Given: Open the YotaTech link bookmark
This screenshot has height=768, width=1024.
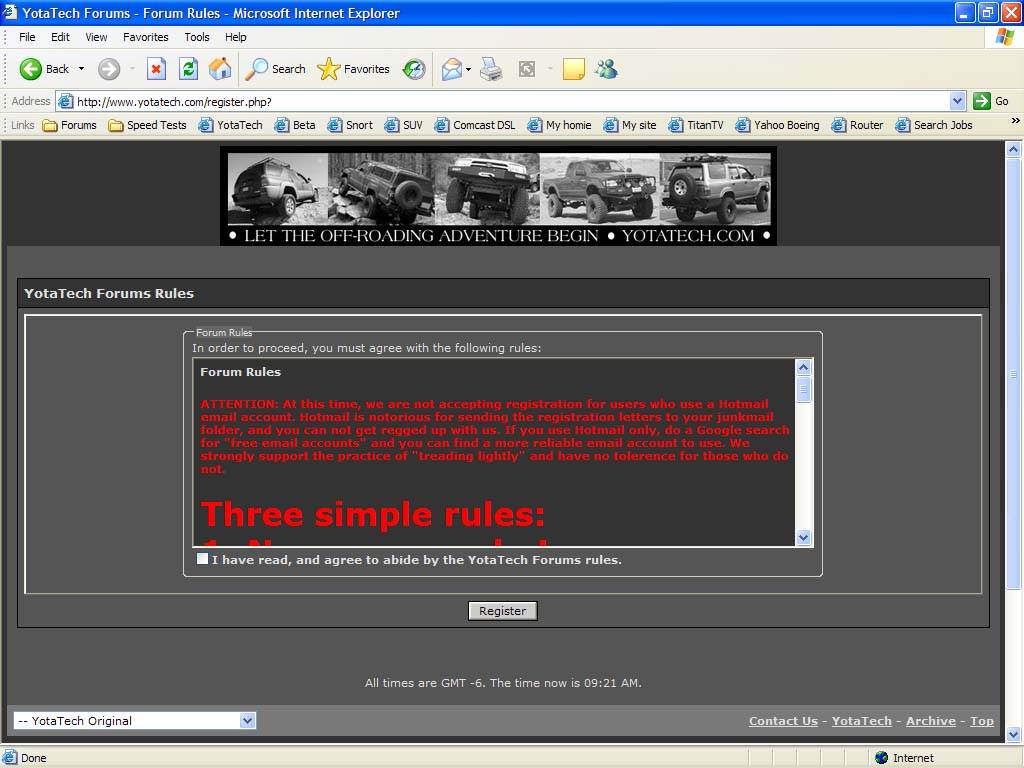Looking at the screenshot, I should 231,125.
